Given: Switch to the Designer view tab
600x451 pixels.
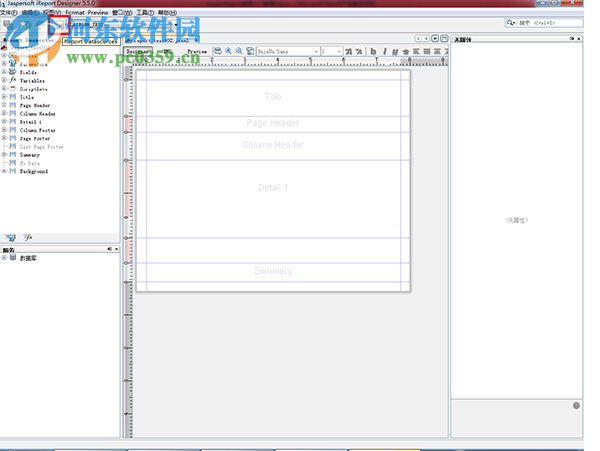Looking at the screenshot, I should (138, 51).
